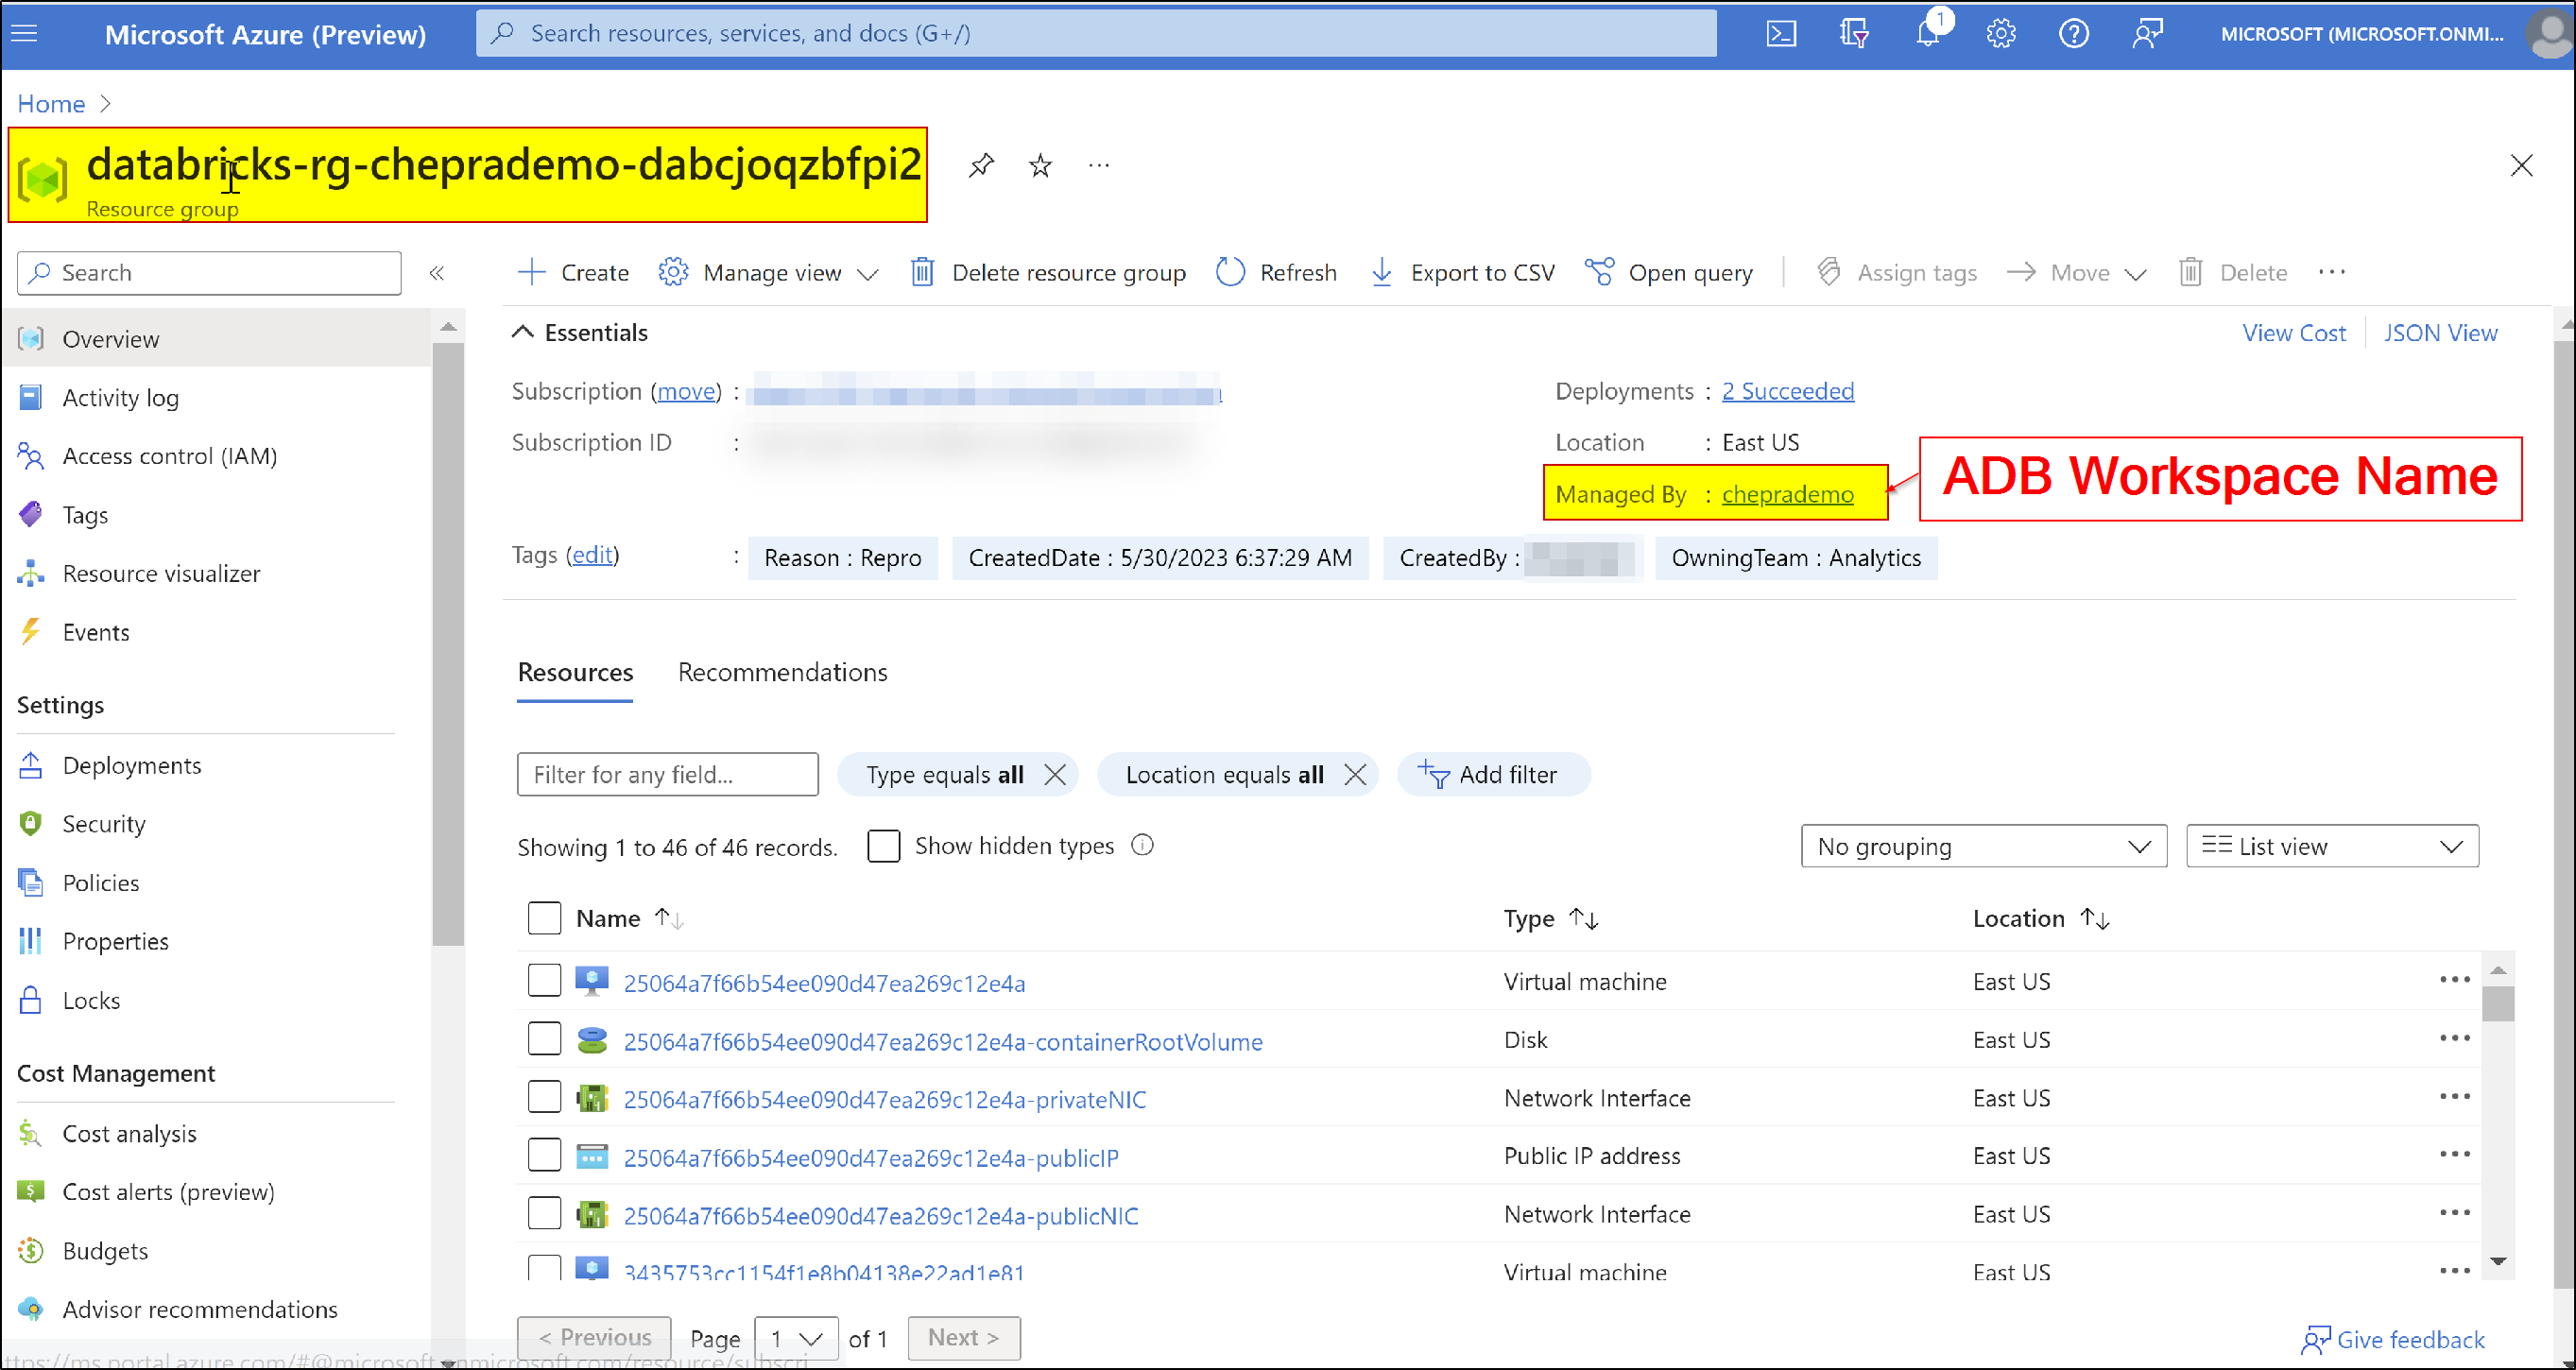Refresh the resource list
Image resolution: width=2576 pixels, height=1370 pixels.
pyautogui.click(x=1276, y=273)
